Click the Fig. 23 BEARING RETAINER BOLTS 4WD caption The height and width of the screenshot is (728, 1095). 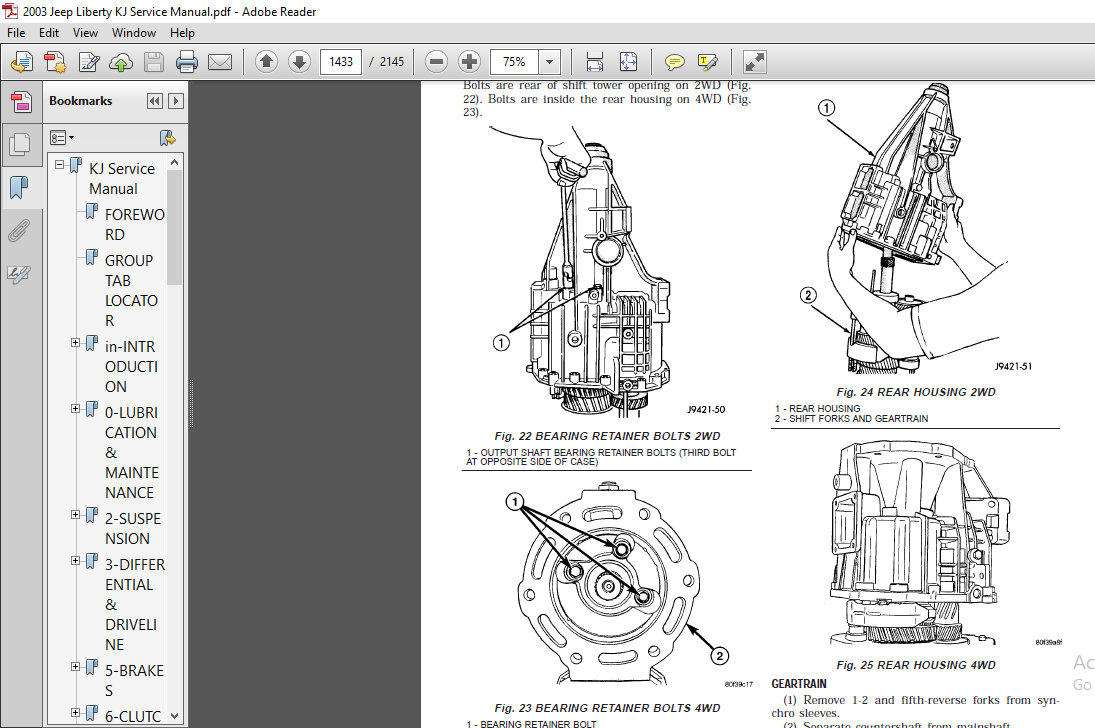(x=607, y=708)
